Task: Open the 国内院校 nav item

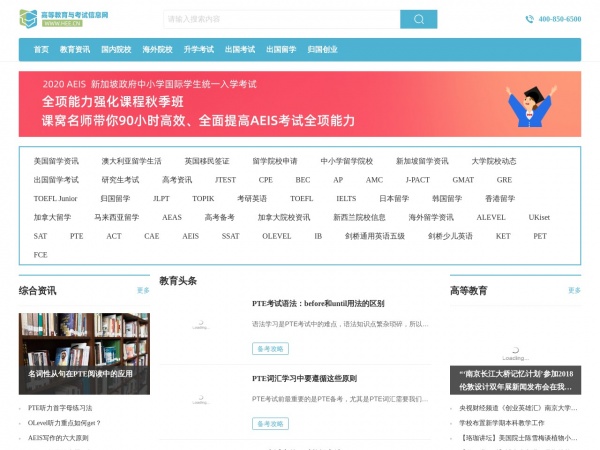Action: (x=116, y=49)
